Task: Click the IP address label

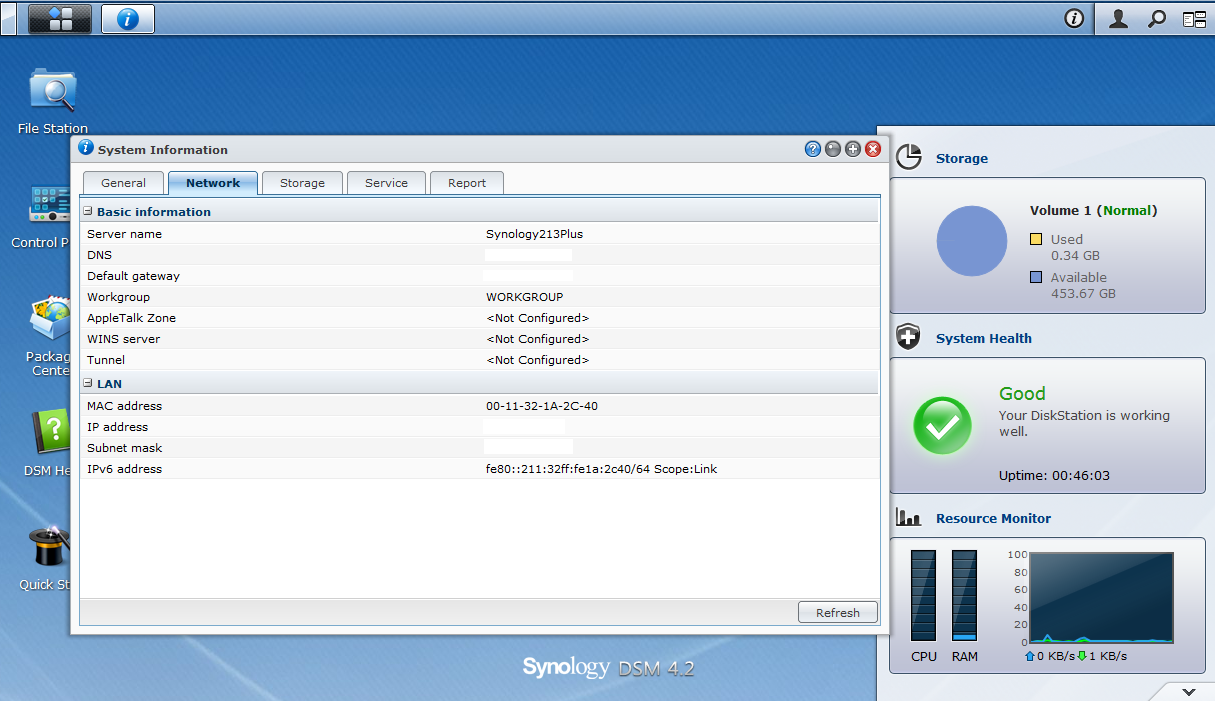Action: (x=119, y=427)
